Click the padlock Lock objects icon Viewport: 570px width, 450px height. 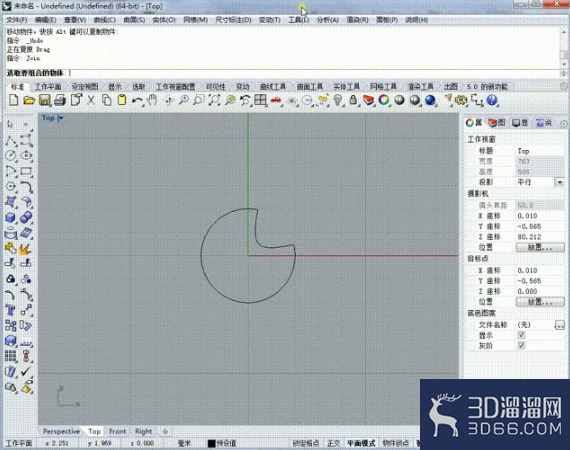[353, 100]
